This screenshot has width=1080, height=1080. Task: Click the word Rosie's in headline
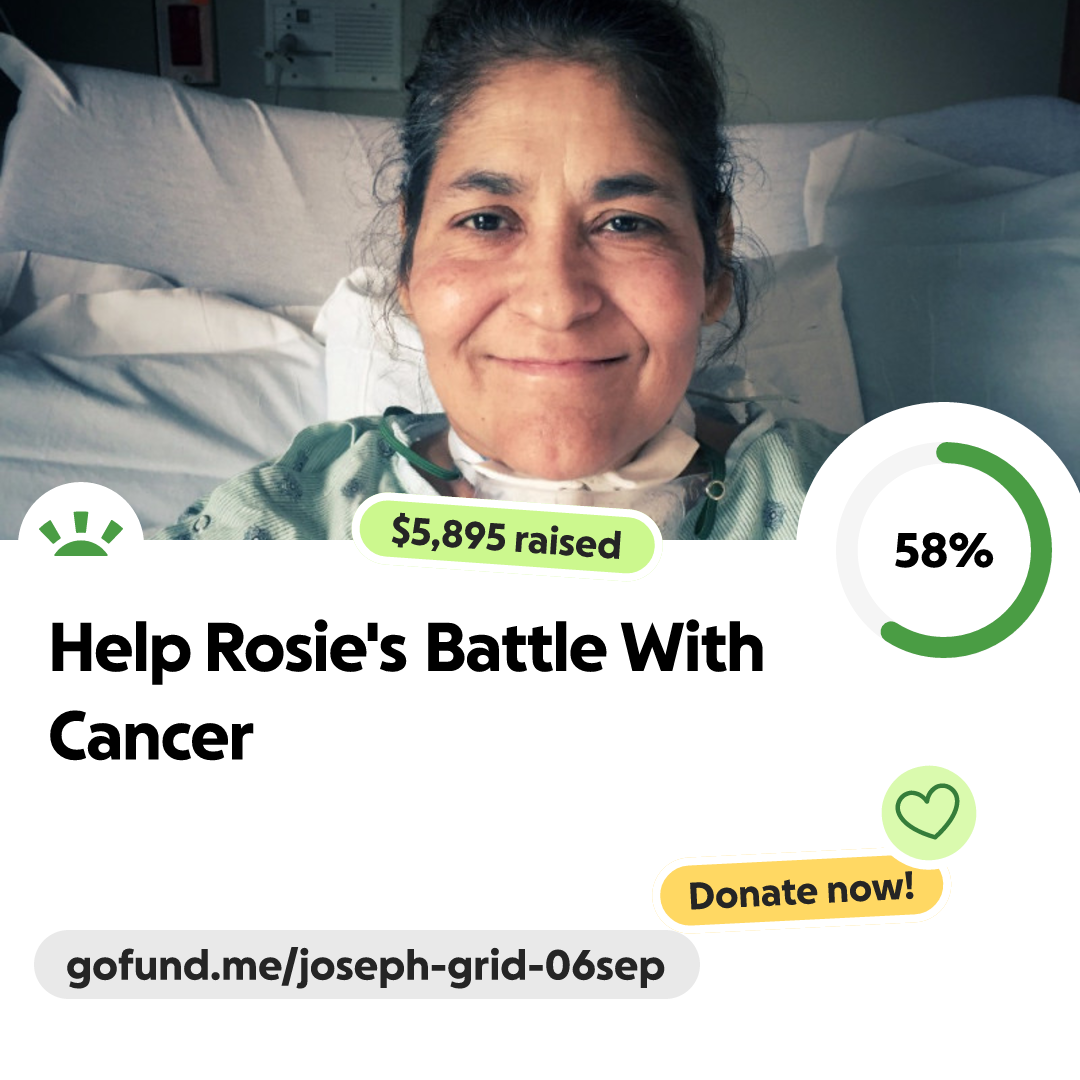[306, 648]
